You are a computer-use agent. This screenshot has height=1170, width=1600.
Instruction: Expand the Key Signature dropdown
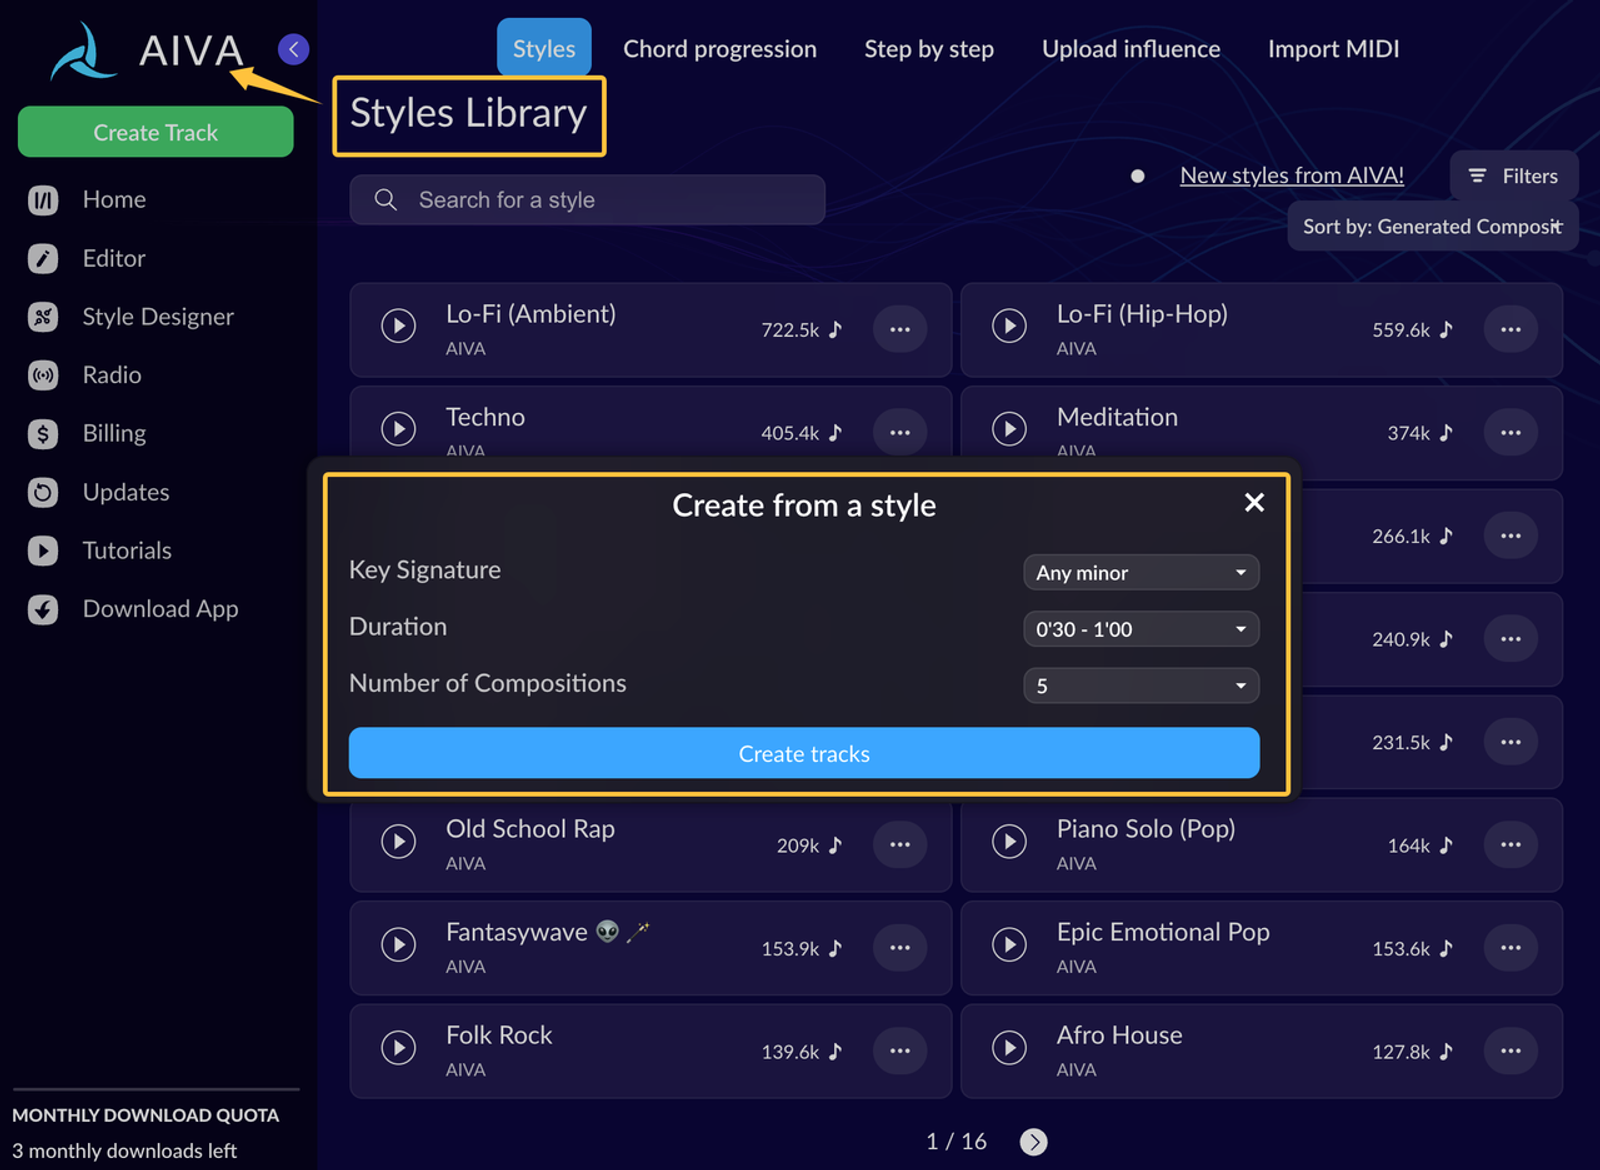pyautogui.click(x=1141, y=572)
